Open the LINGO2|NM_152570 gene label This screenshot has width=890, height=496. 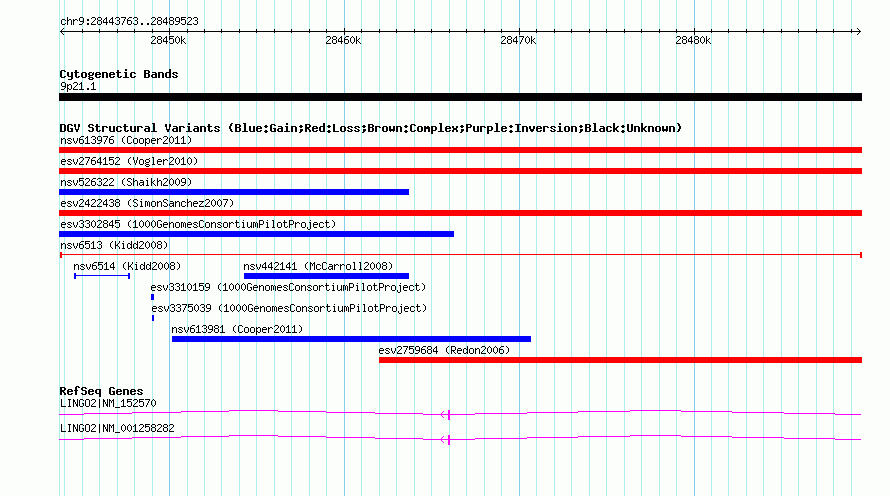tap(108, 403)
